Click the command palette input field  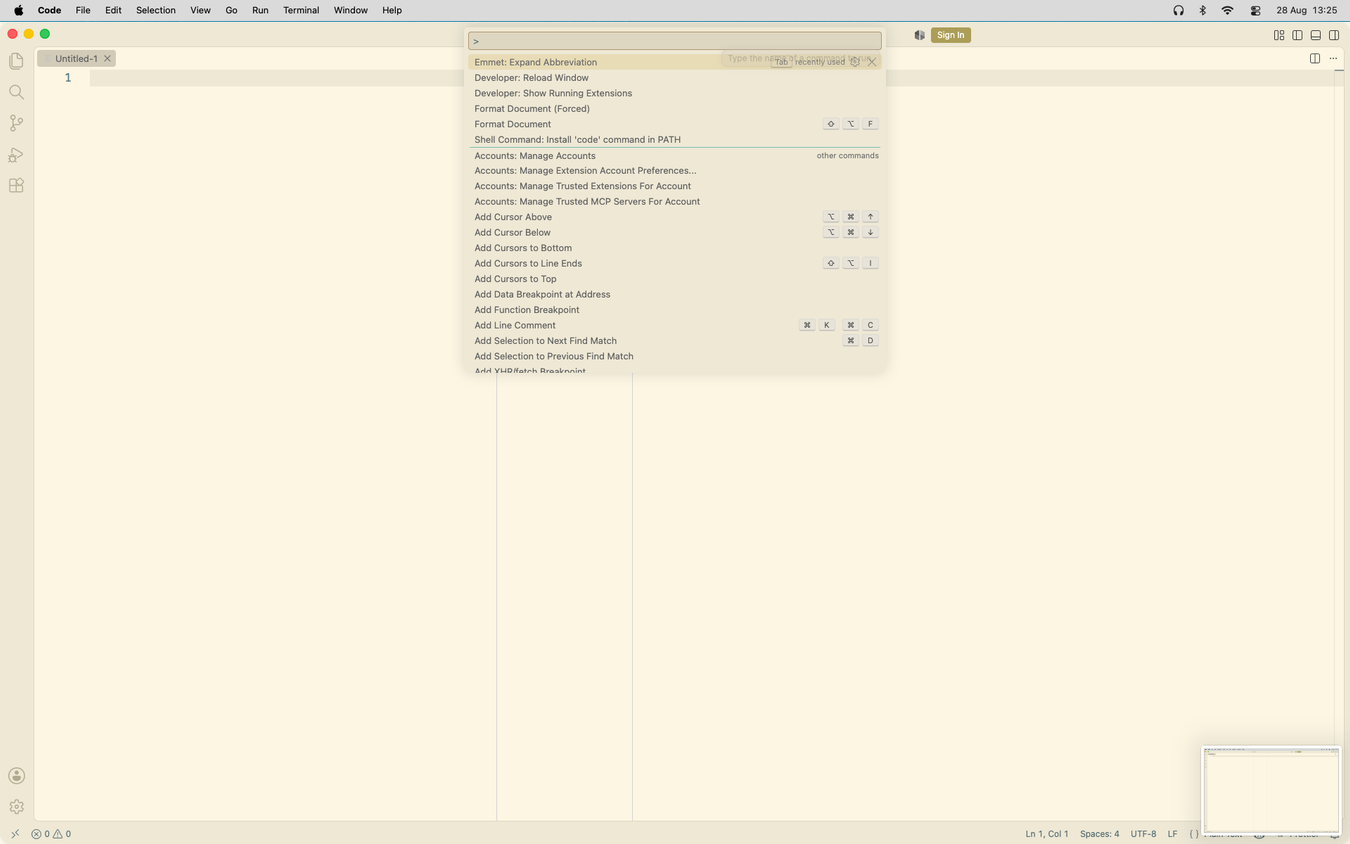(675, 41)
